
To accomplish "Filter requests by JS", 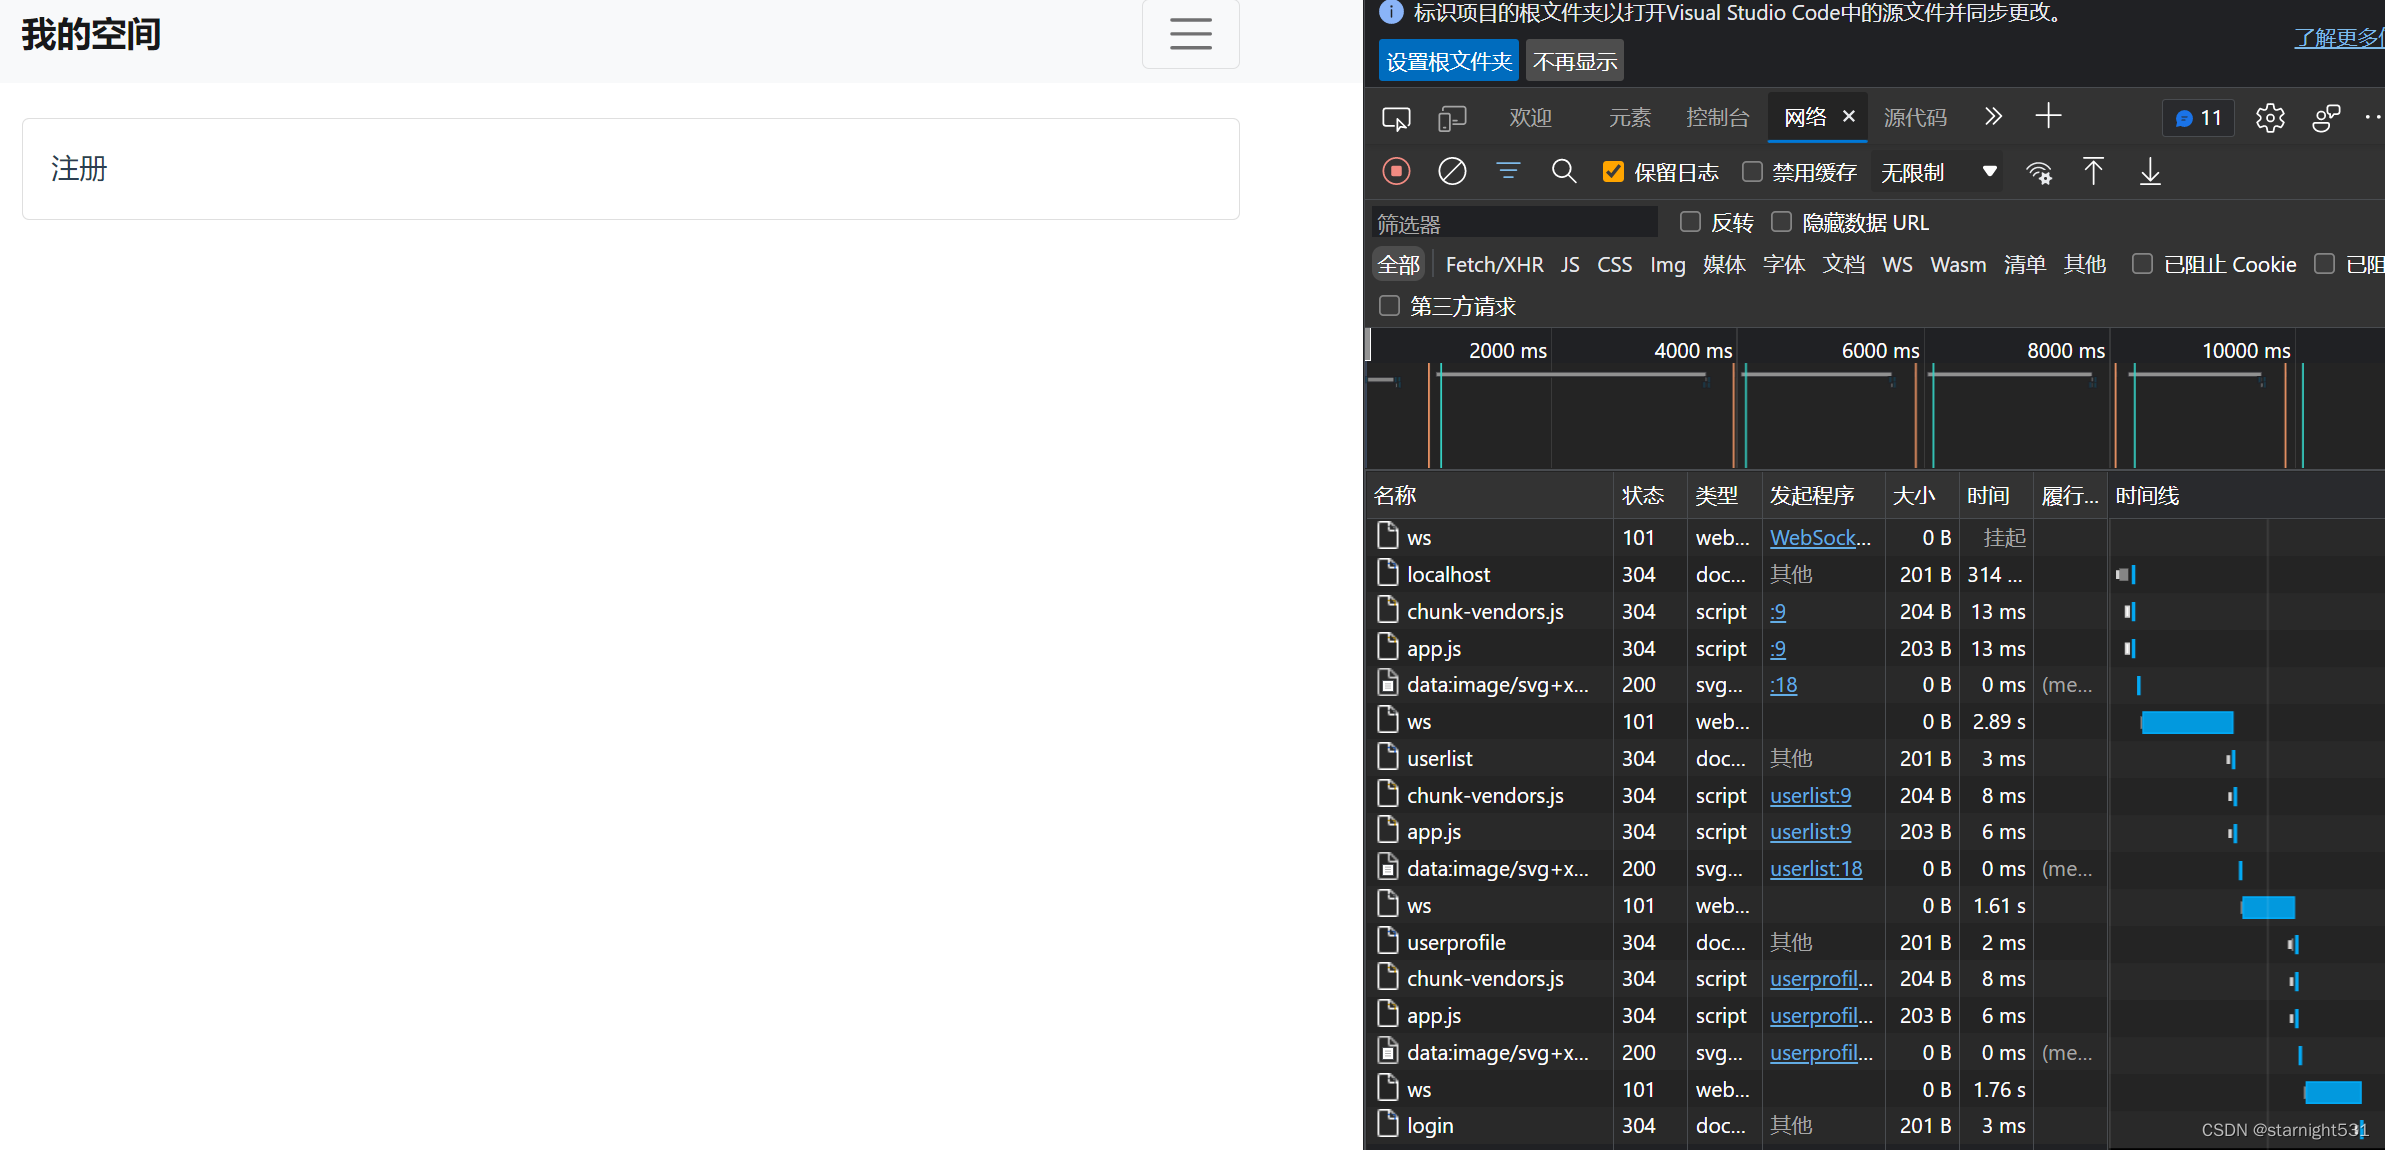I will pyautogui.click(x=1570, y=265).
